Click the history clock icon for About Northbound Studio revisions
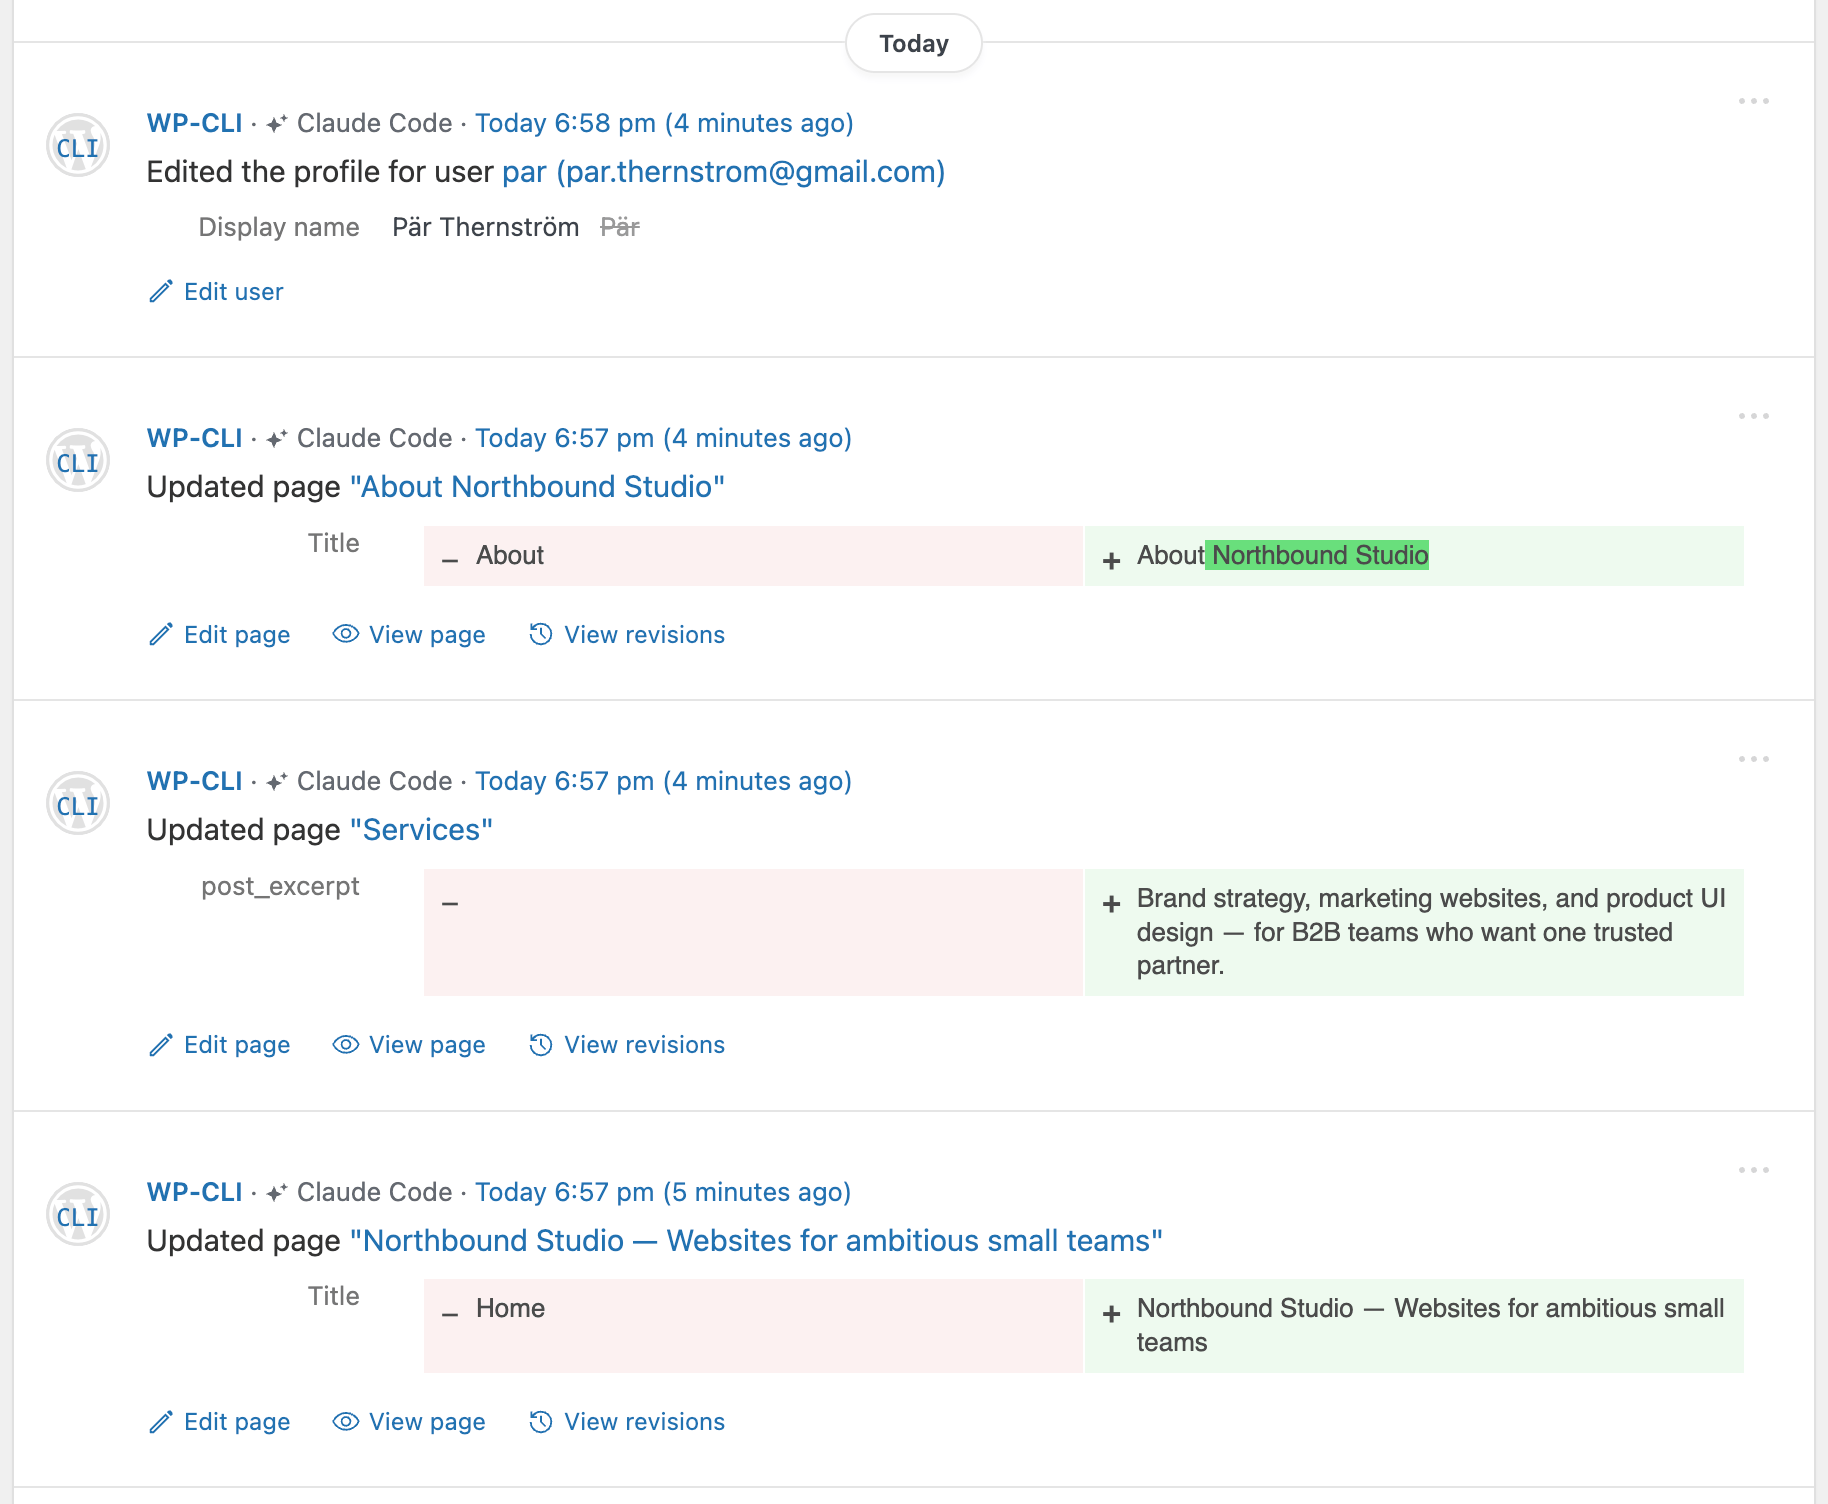The image size is (1828, 1504). coord(541,634)
